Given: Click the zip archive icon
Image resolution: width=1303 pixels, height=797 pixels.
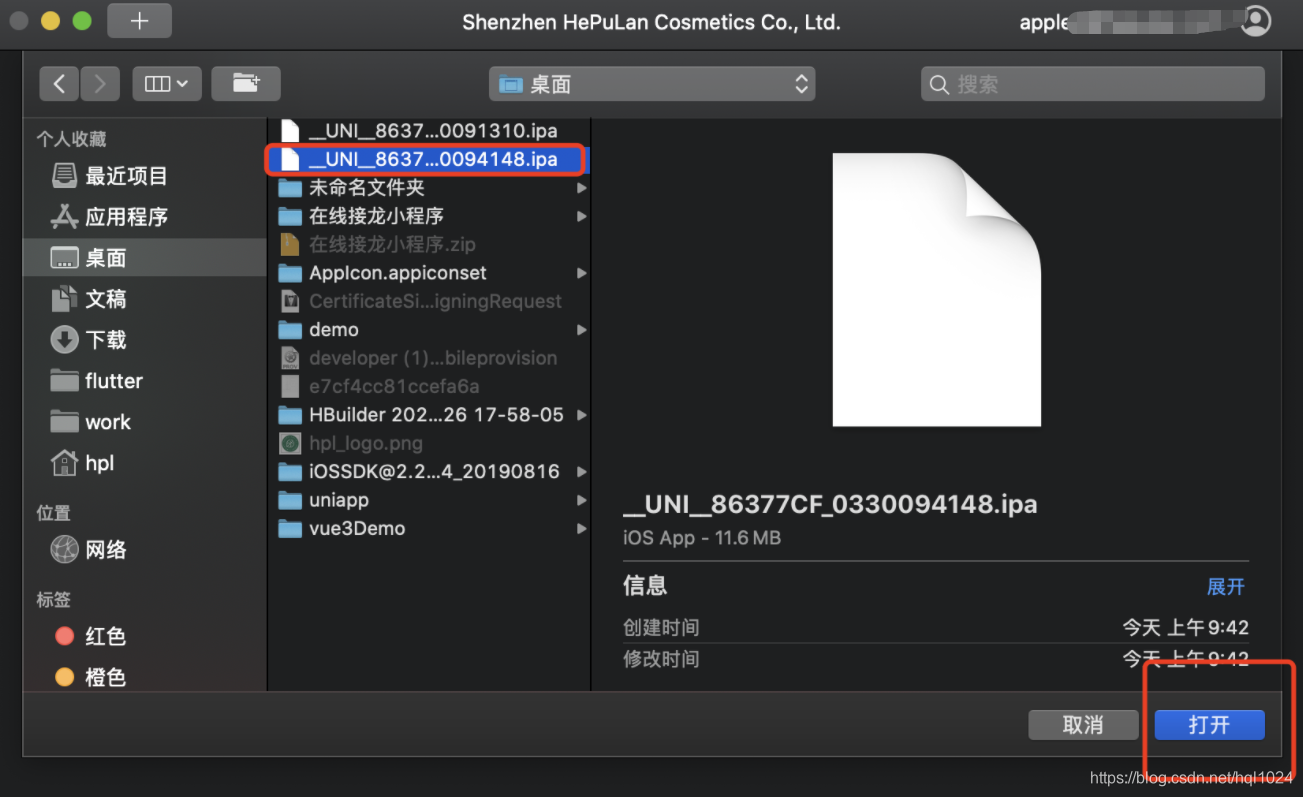Looking at the screenshot, I should (x=290, y=244).
